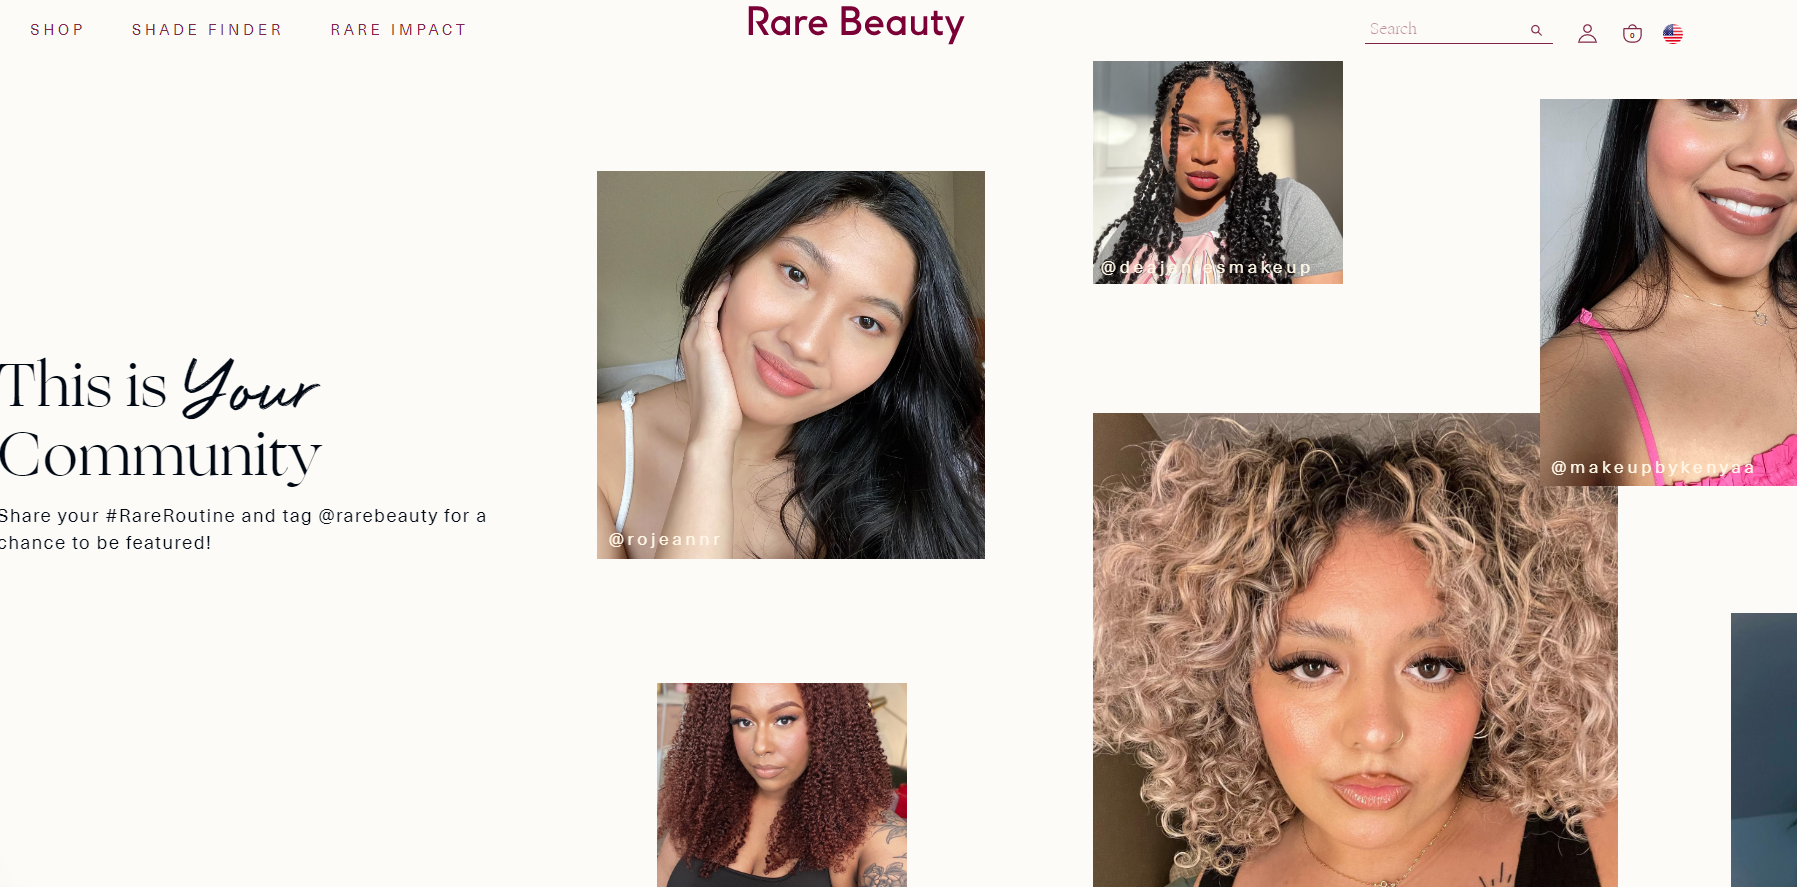Open the @rojeannr community photo
The height and width of the screenshot is (887, 1797).
[x=791, y=365]
